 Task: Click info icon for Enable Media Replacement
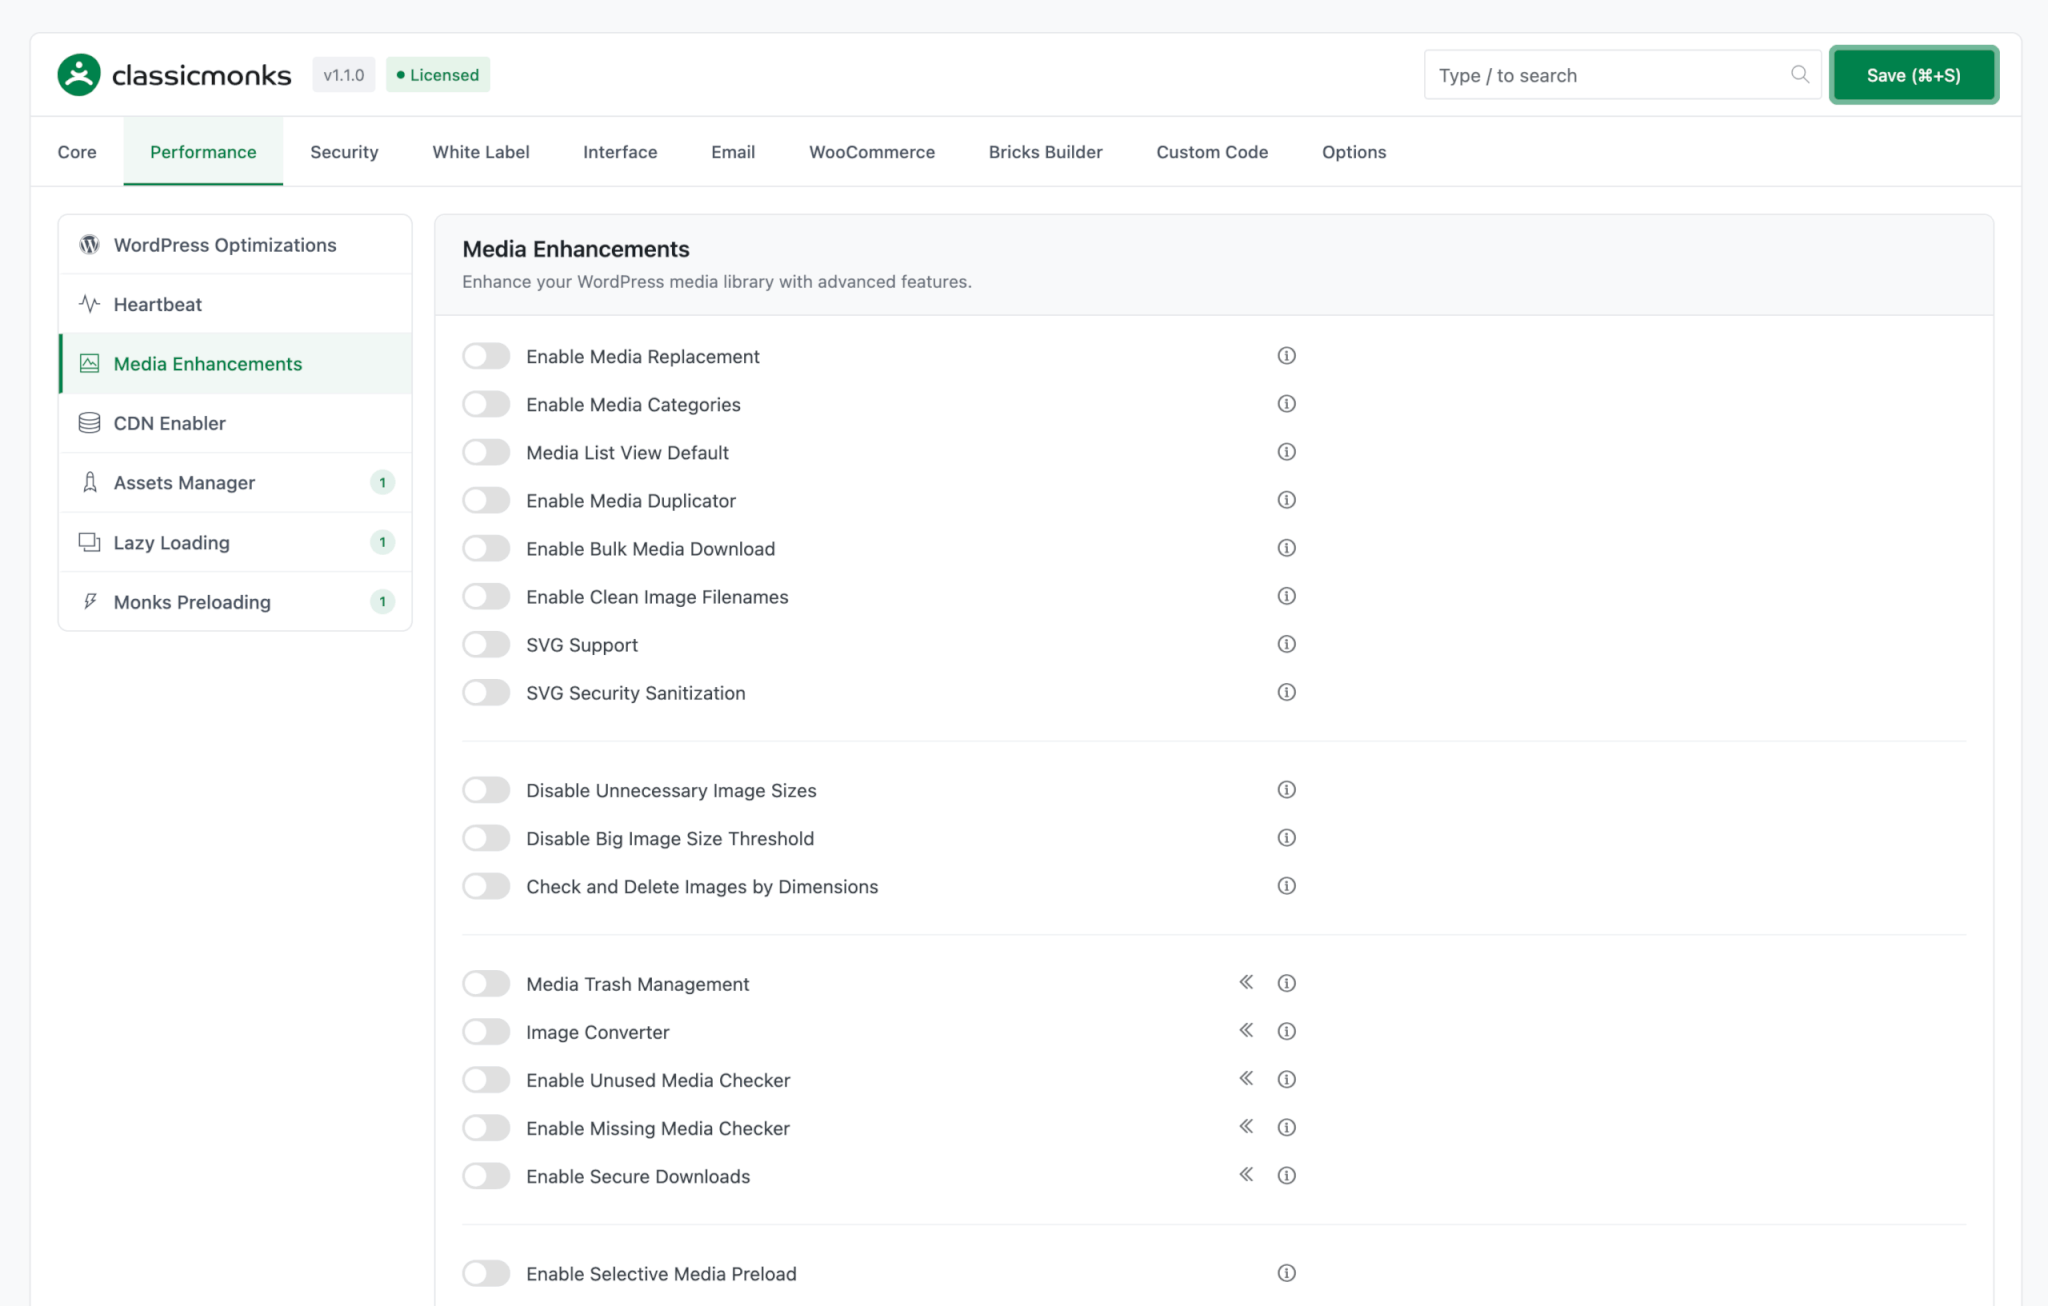tap(1286, 356)
